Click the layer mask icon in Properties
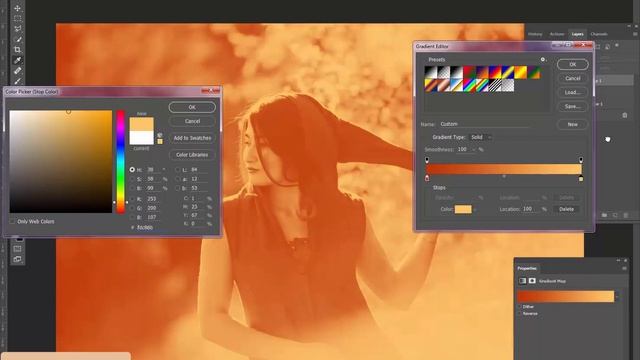Screen dimensions: 640x360 pyautogui.click(x=532, y=281)
